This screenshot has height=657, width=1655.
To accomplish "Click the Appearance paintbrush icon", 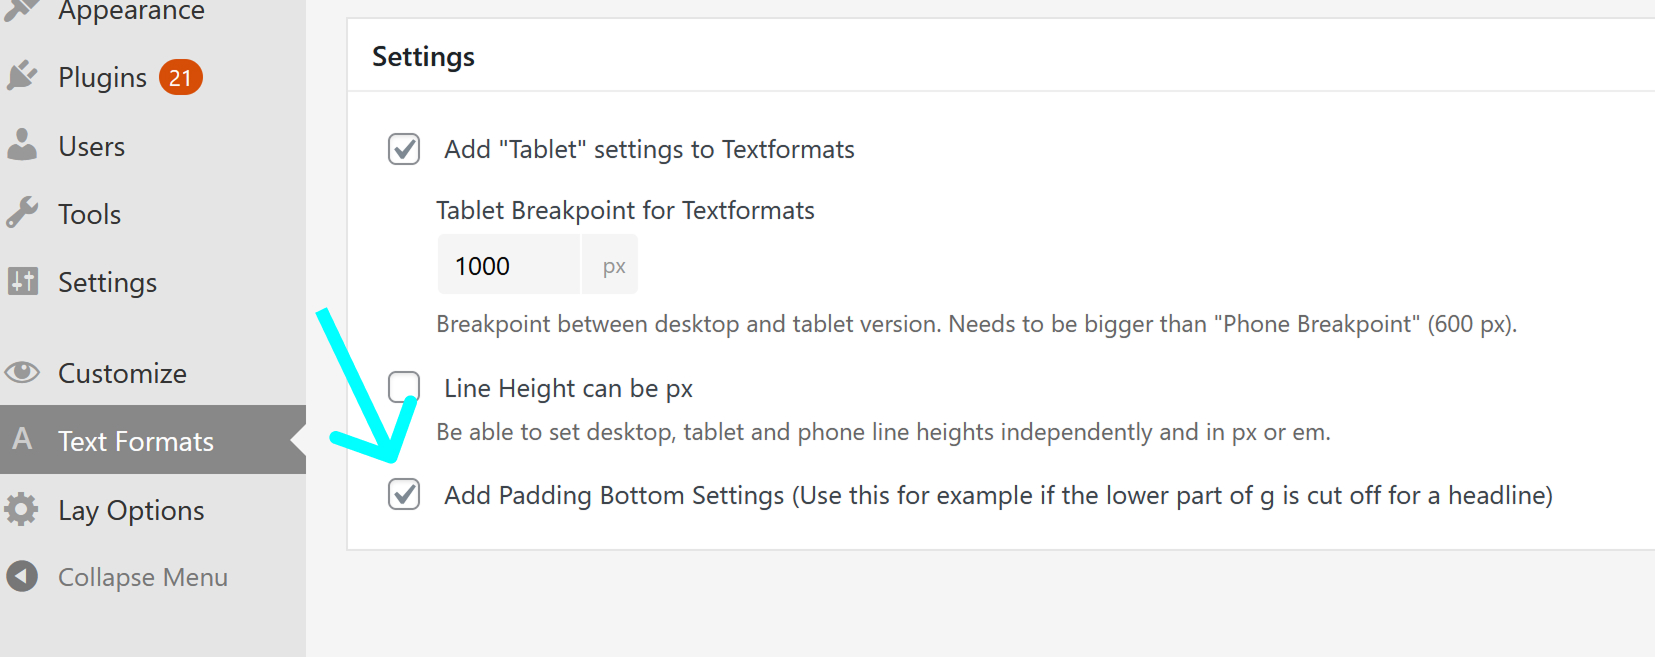I will click(x=22, y=10).
